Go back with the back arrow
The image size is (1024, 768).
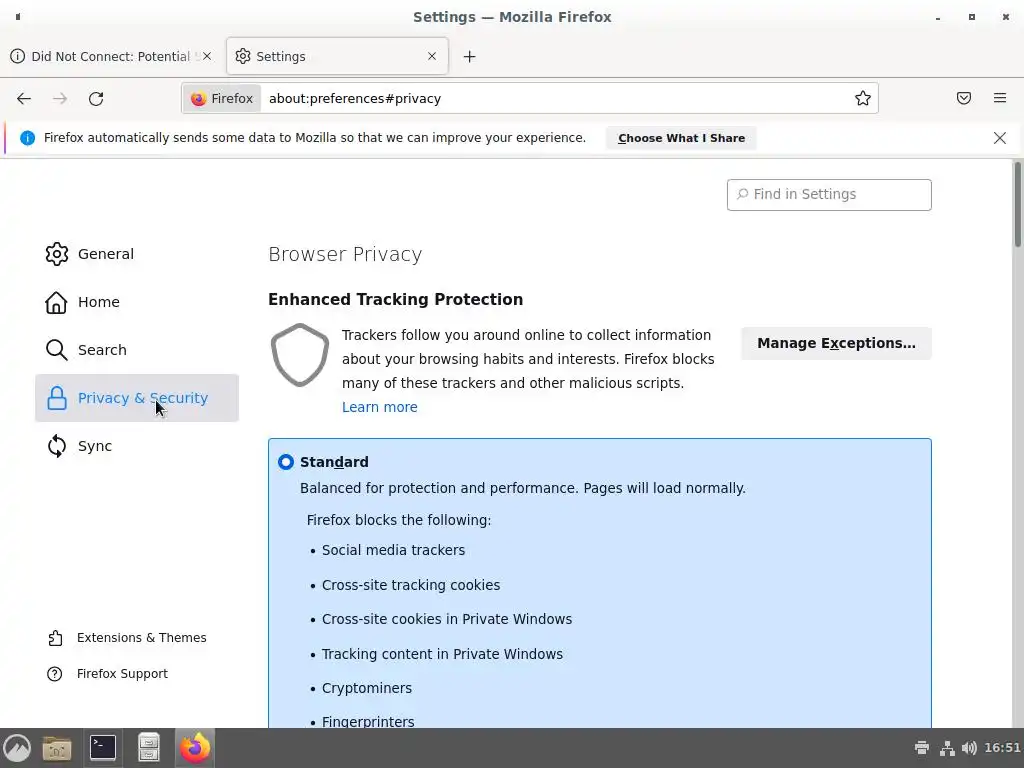24,99
